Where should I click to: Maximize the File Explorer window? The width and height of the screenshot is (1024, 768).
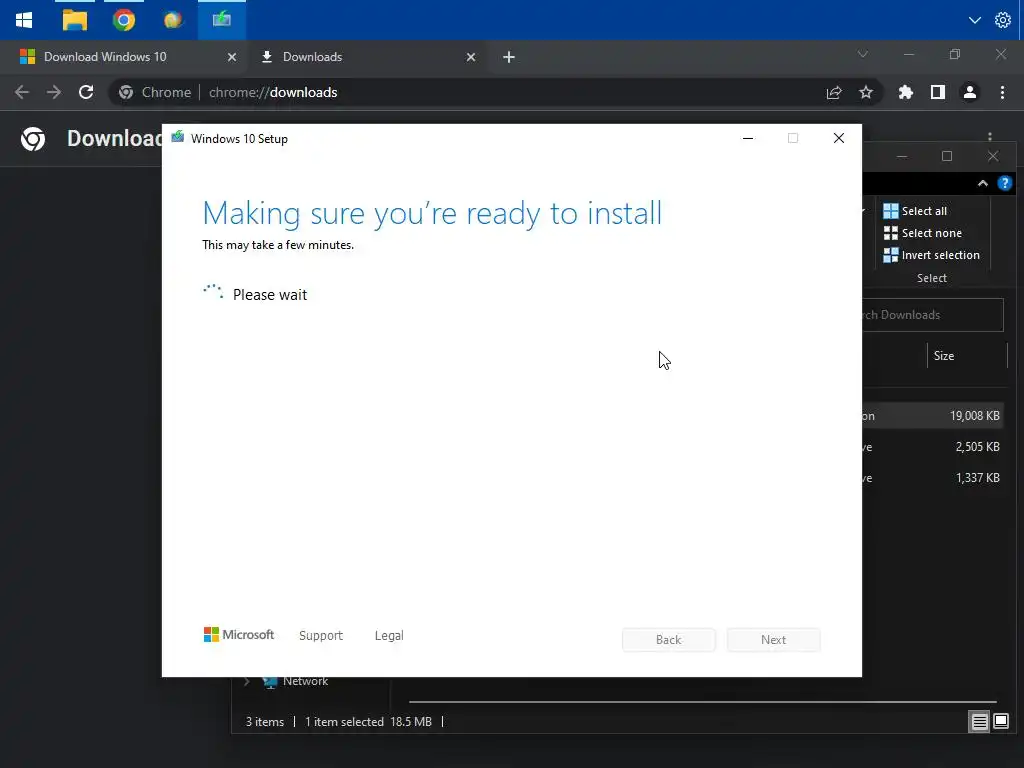tap(947, 156)
